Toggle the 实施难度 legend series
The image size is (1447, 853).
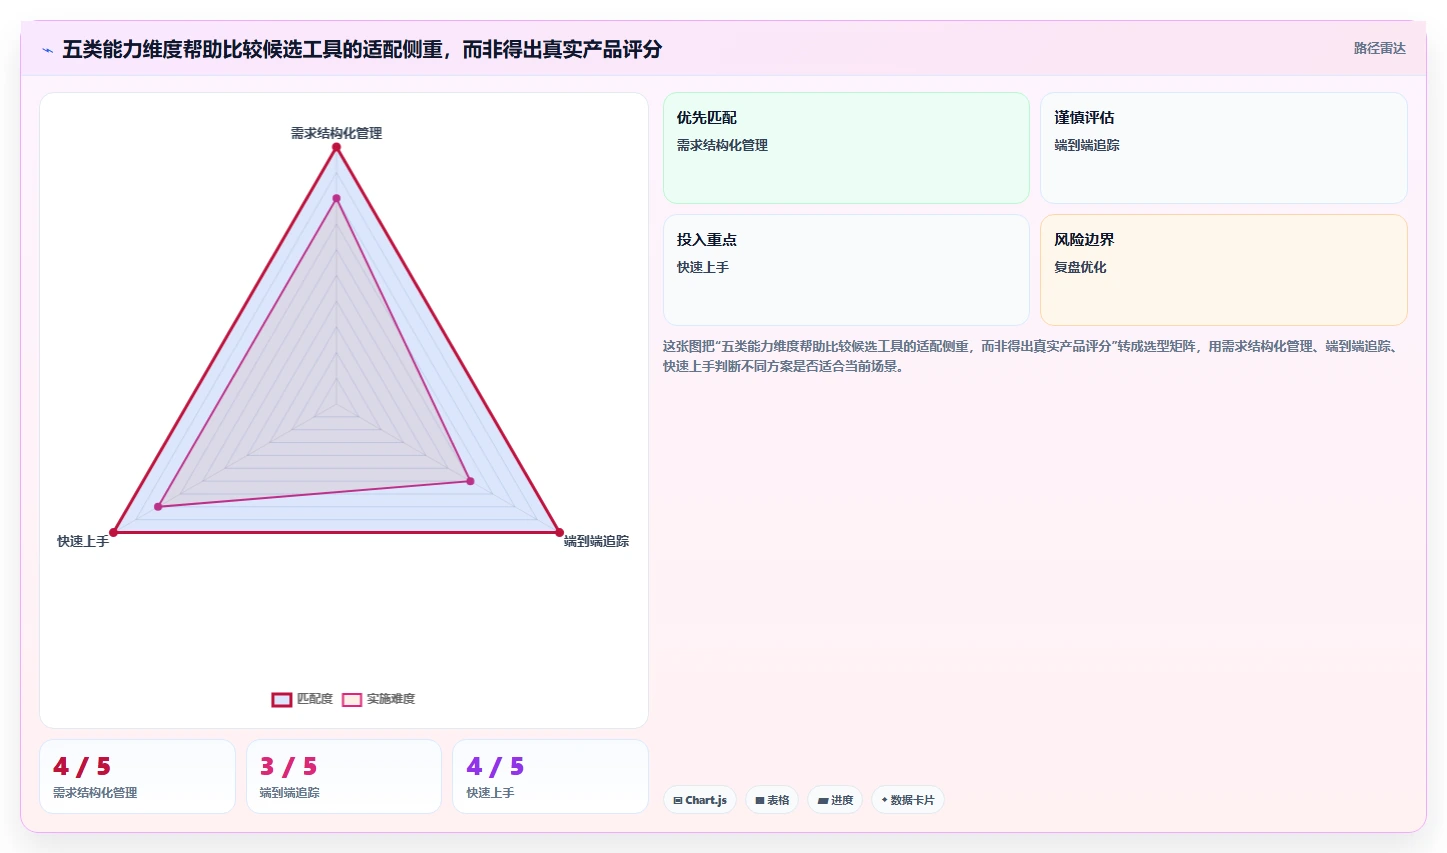378,699
